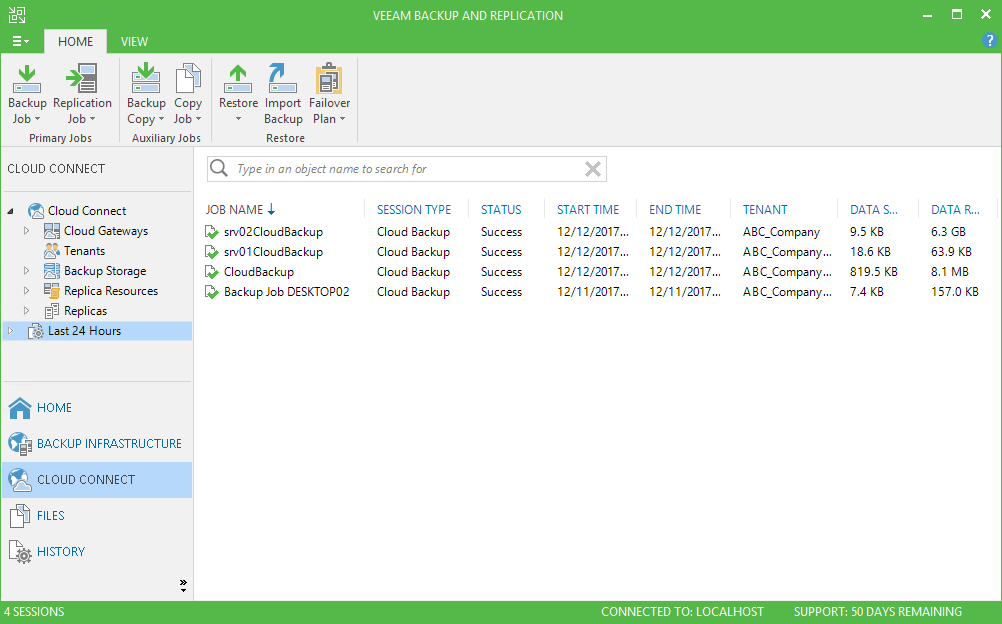
Task: Click the 819.5 KB data cell
Action: pyautogui.click(x=874, y=272)
